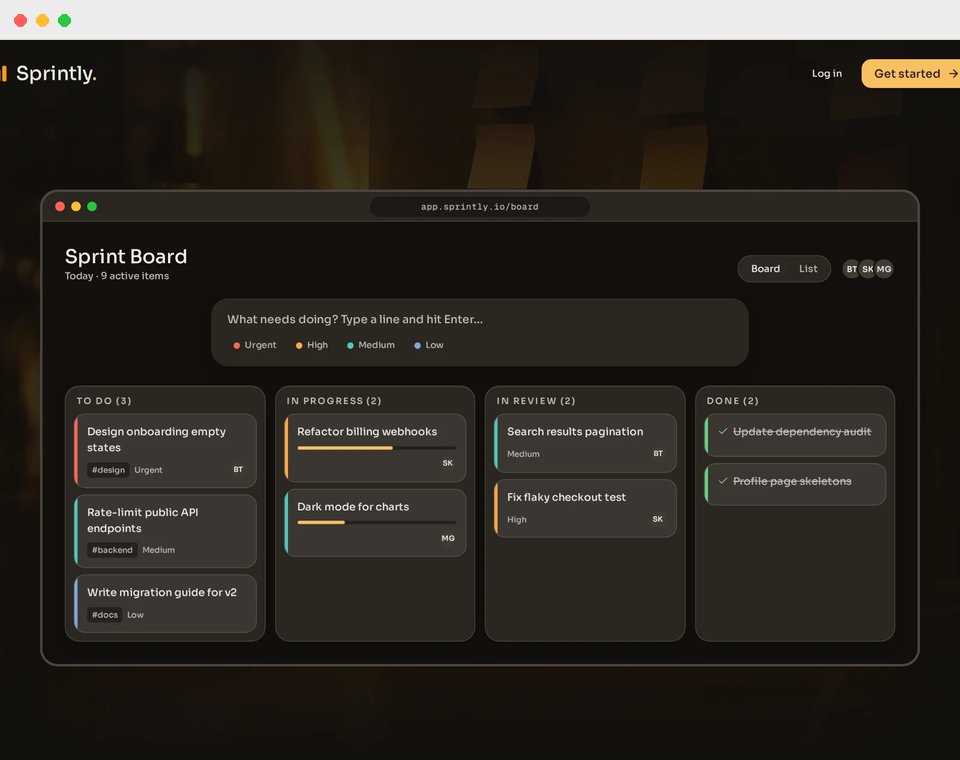This screenshot has height=760, width=960.
Task: Click the Urgent label on Design onboarding card
Action: pos(148,470)
